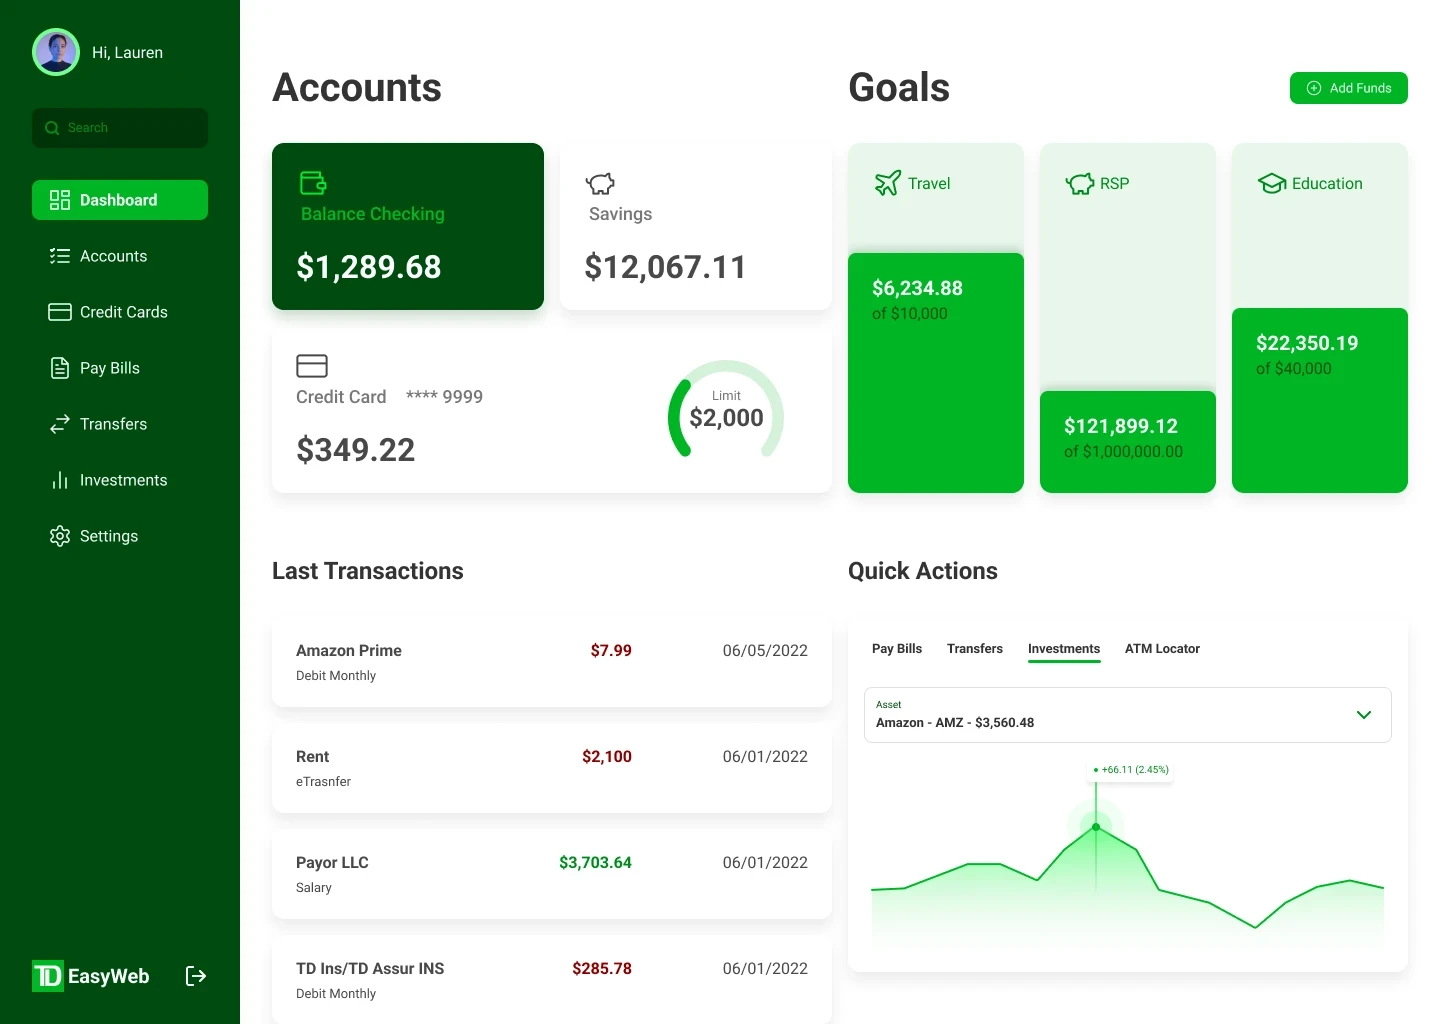This screenshot has width=1440, height=1024.
Task: Click the $2,100 rent amount
Action: (x=607, y=756)
